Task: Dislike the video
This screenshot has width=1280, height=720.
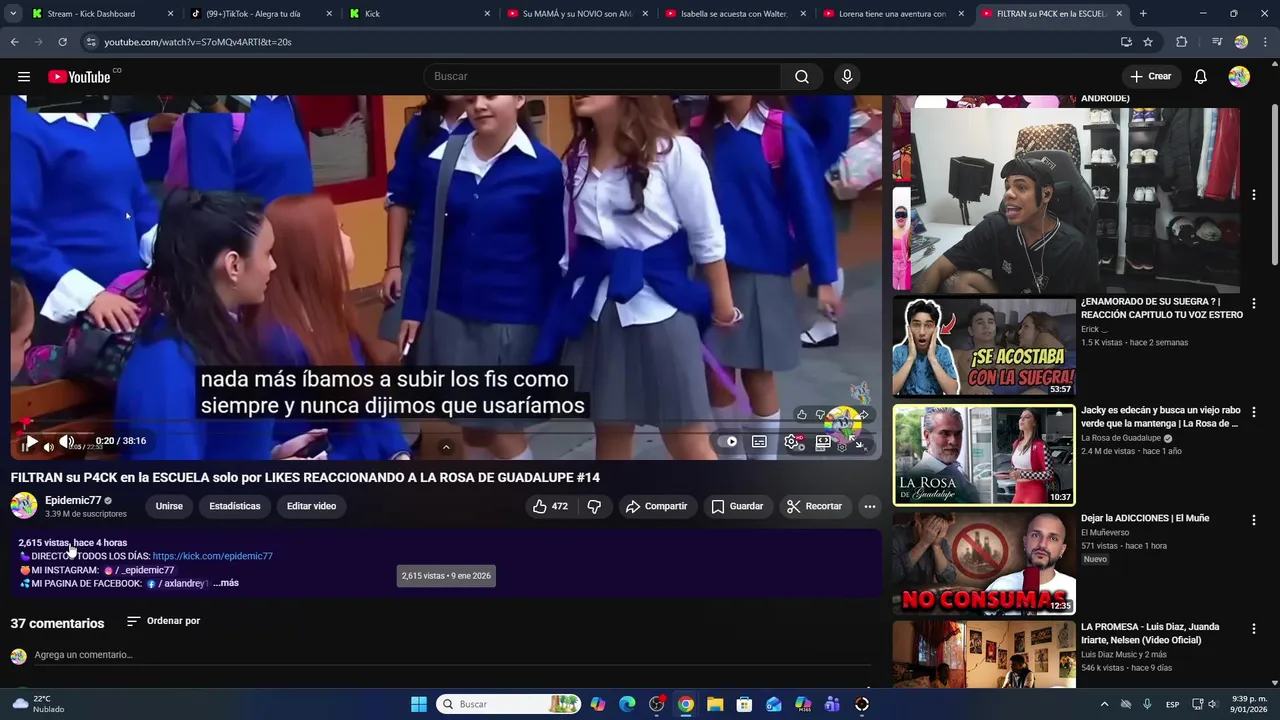Action: tap(594, 506)
